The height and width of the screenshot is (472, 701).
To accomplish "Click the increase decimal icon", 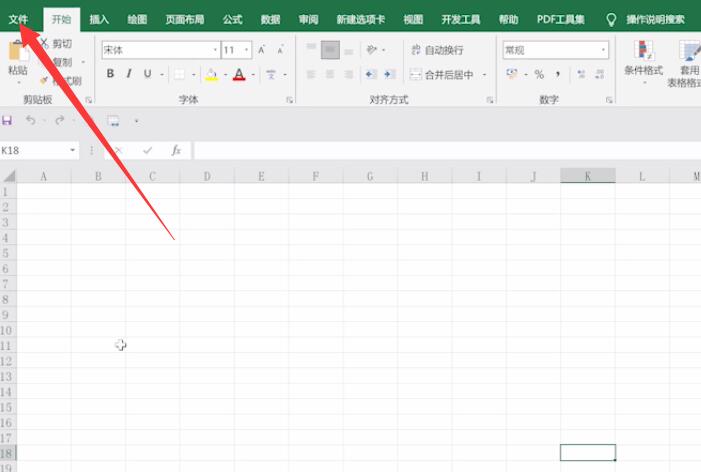I will pos(581,74).
